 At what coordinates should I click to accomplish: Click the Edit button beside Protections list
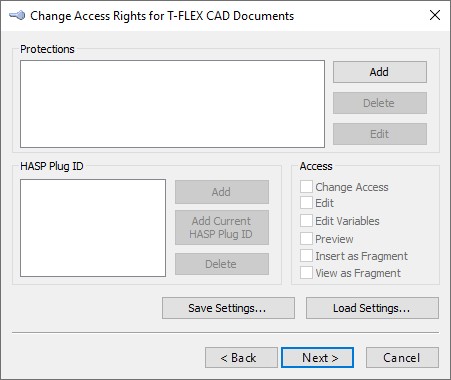click(380, 134)
